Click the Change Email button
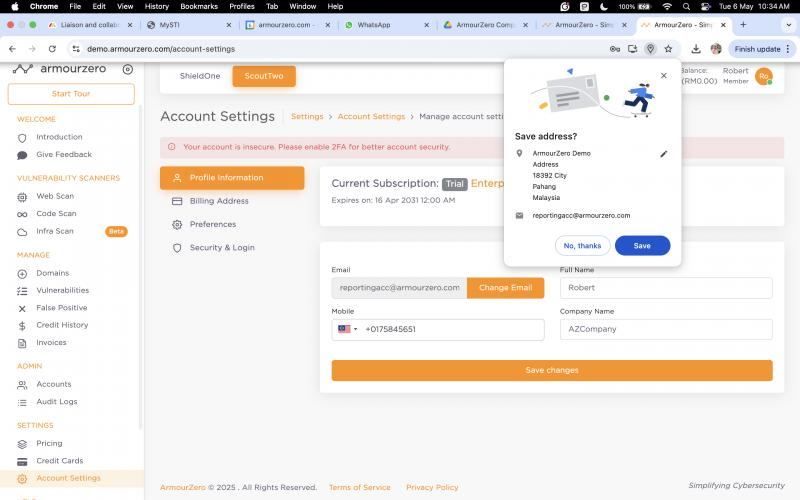Image resolution: width=800 pixels, height=500 pixels. [x=505, y=288]
